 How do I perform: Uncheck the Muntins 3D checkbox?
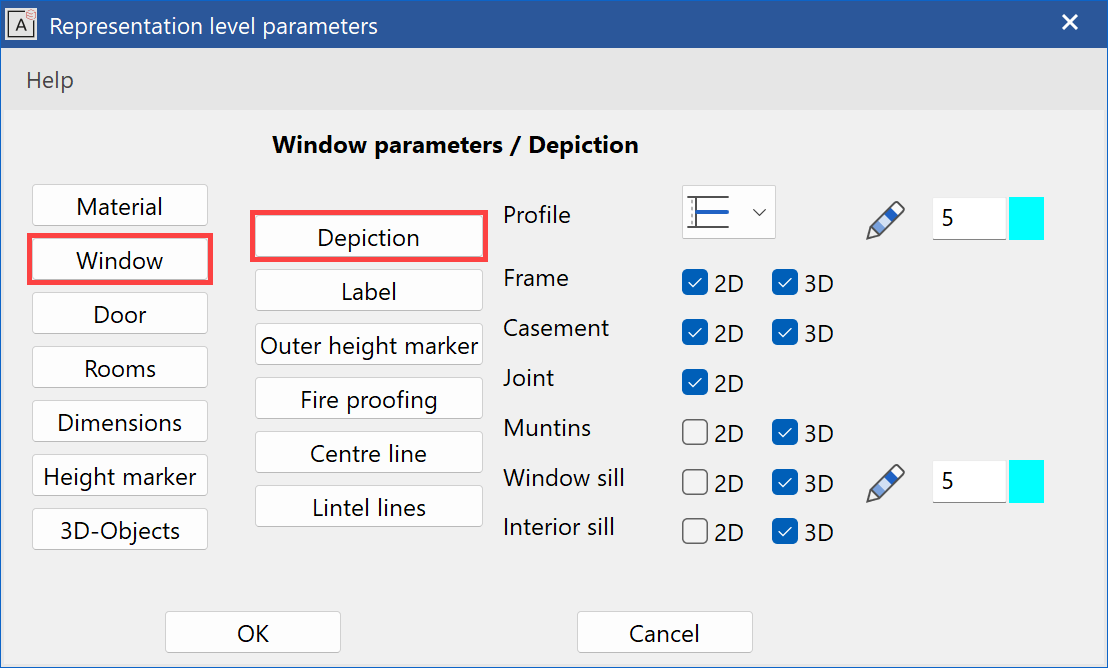tap(785, 433)
